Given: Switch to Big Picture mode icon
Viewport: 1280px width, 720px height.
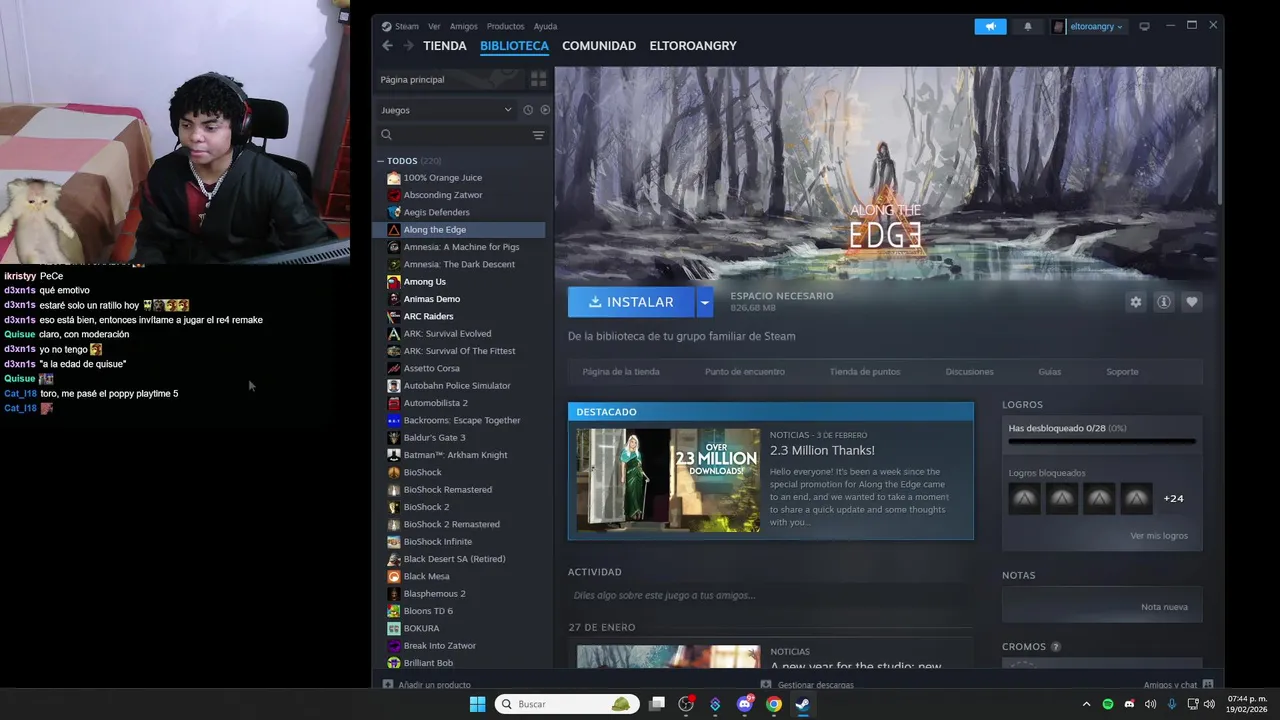Looking at the screenshot, I should (1144, 27).
